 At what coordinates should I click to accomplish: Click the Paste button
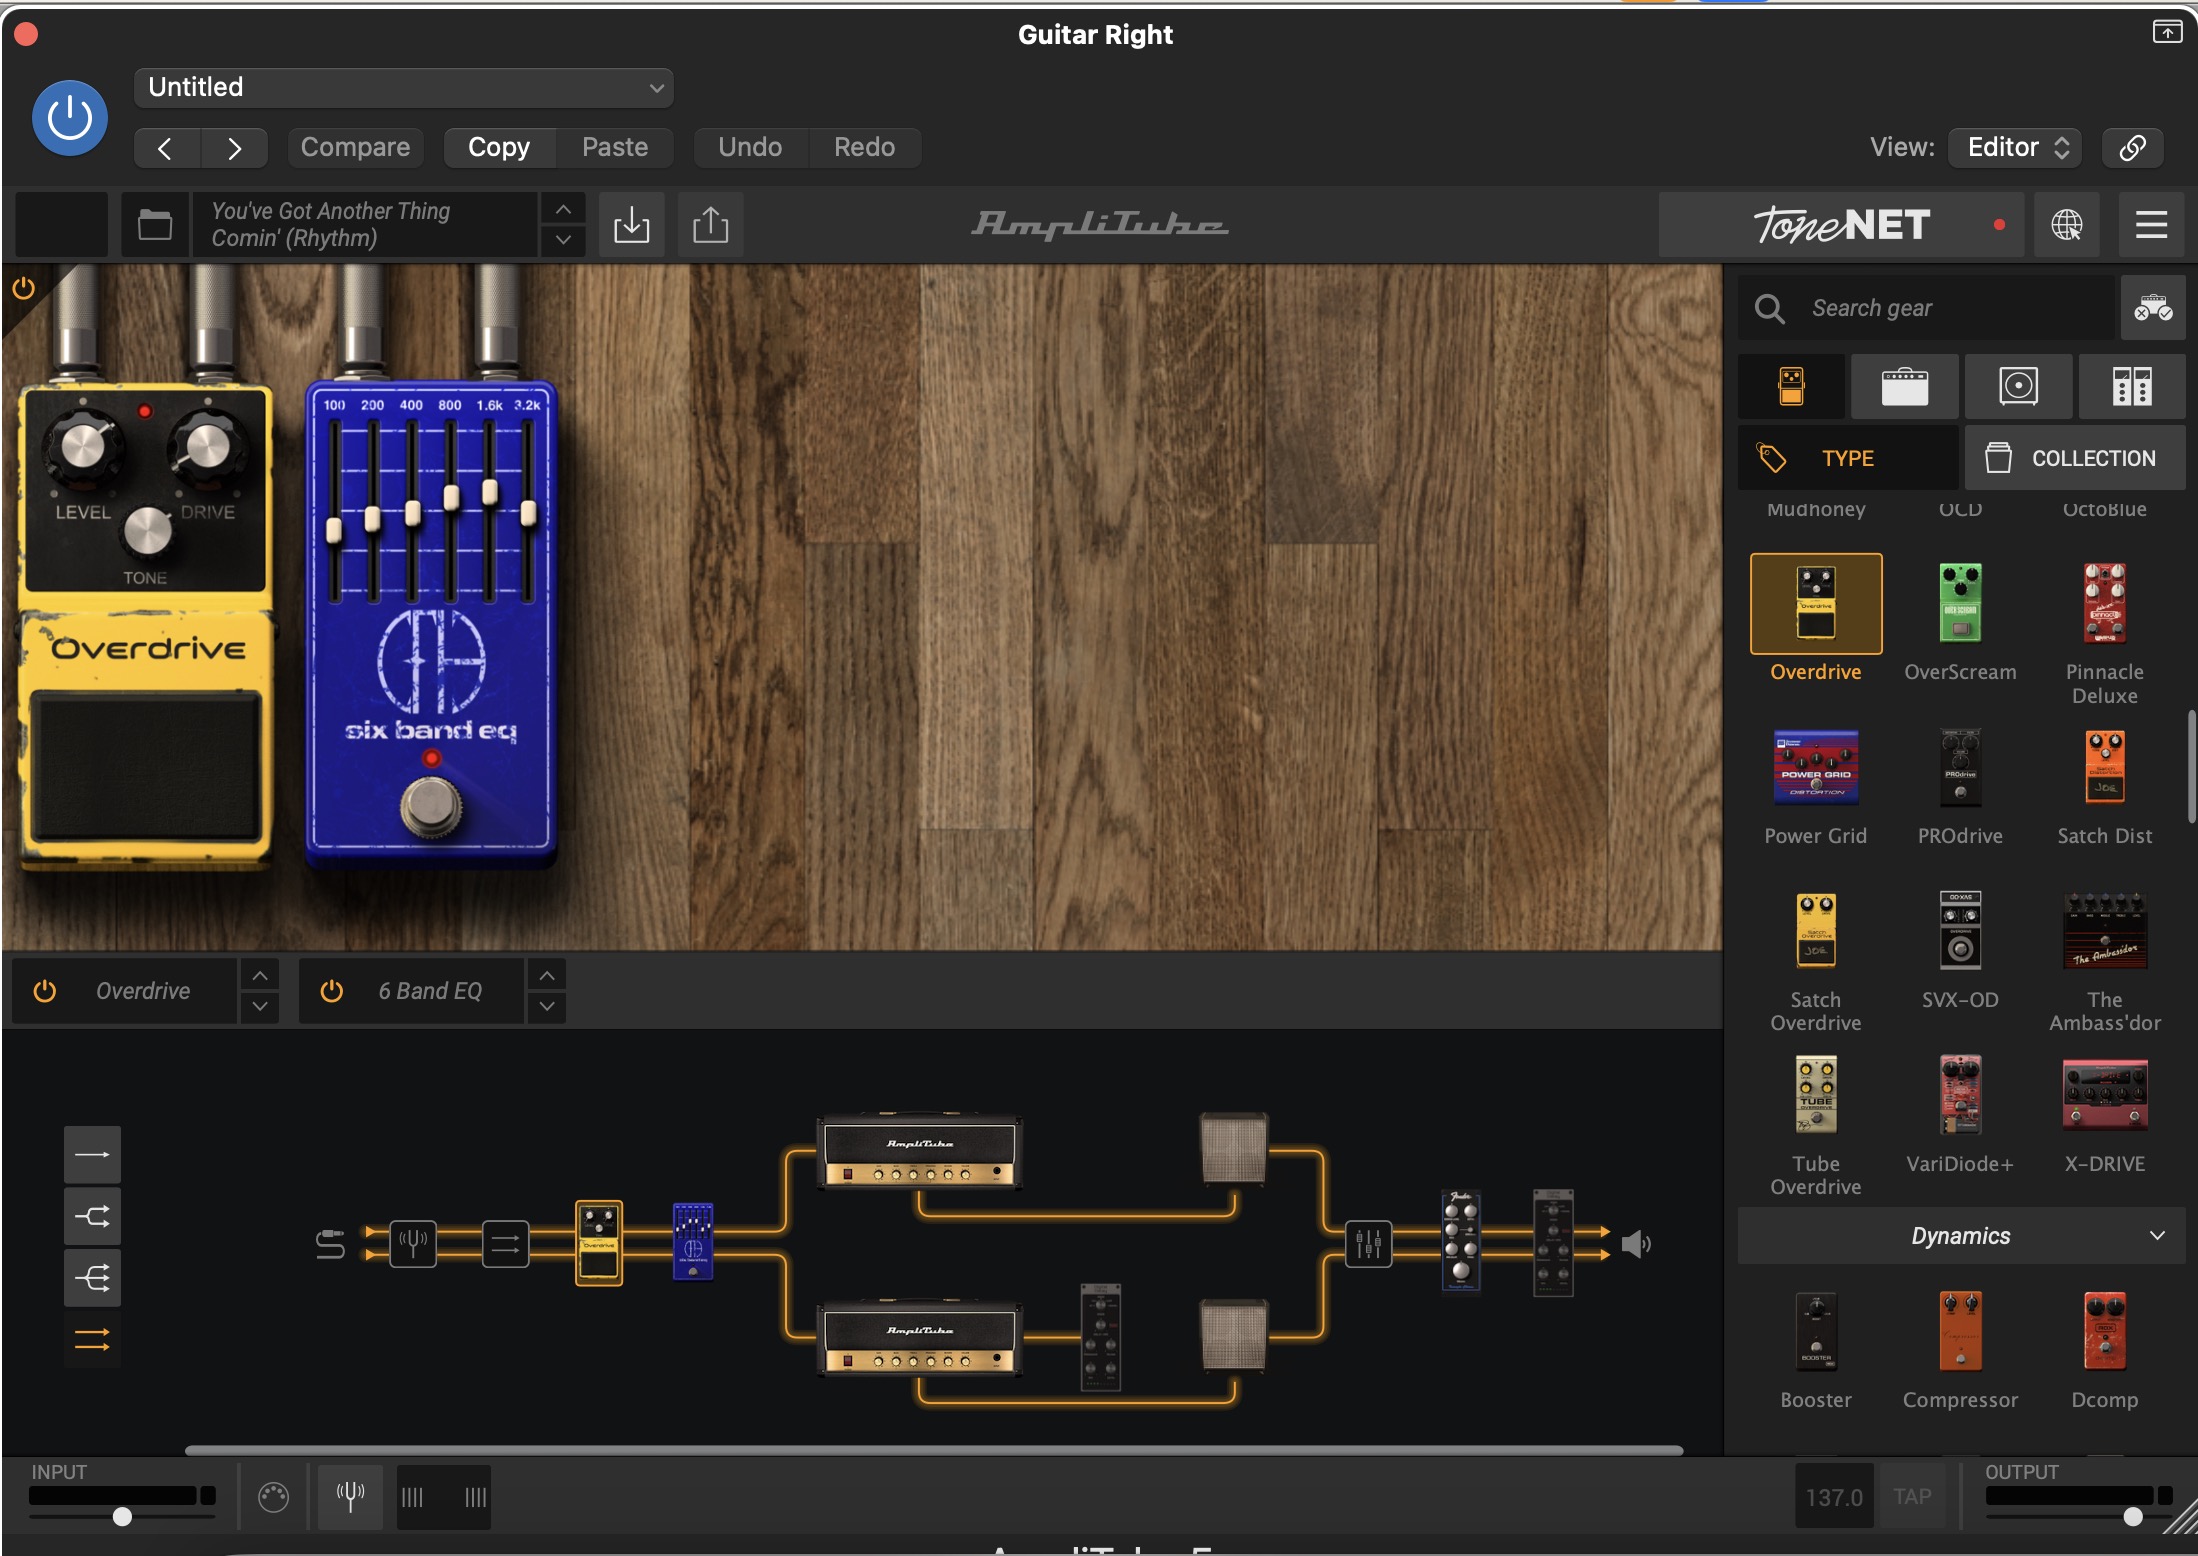tap(615, 147)
